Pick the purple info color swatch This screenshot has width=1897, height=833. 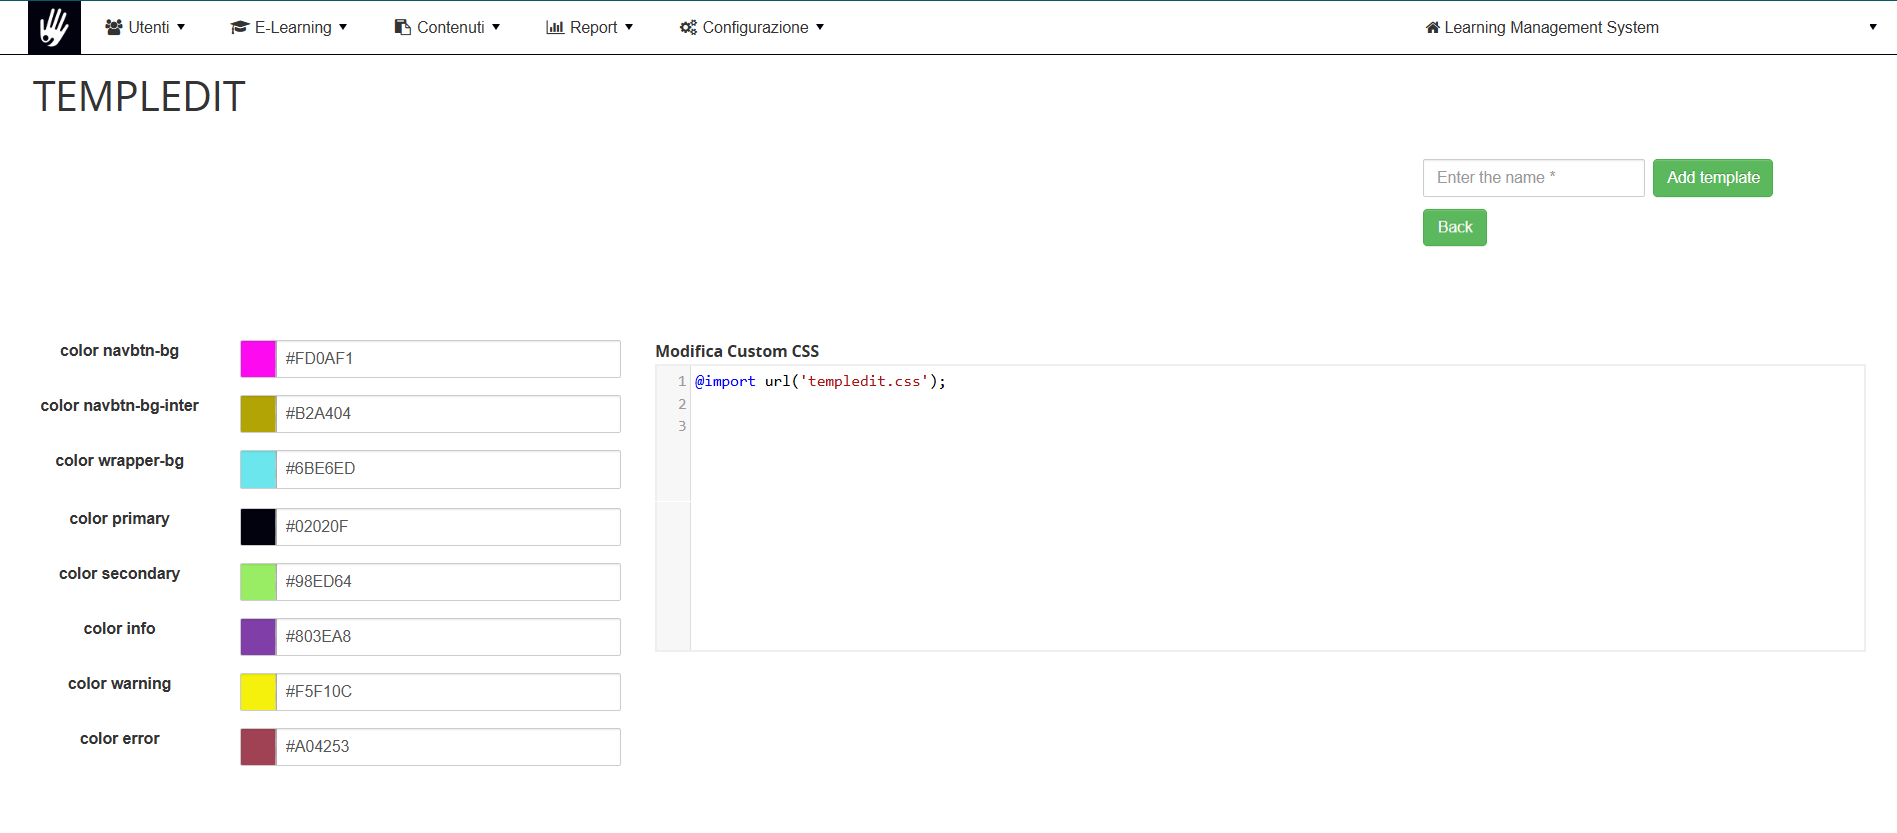click(x=258, y=637)
